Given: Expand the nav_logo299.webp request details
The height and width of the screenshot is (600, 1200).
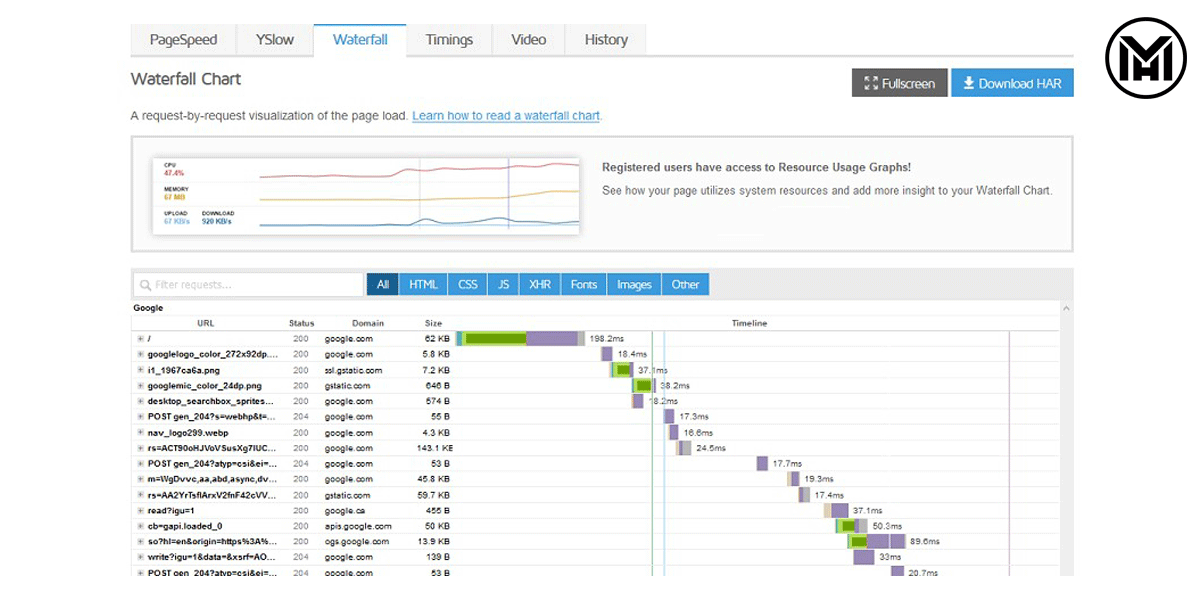Looking at the screenshot, I should tap(140, 432).
